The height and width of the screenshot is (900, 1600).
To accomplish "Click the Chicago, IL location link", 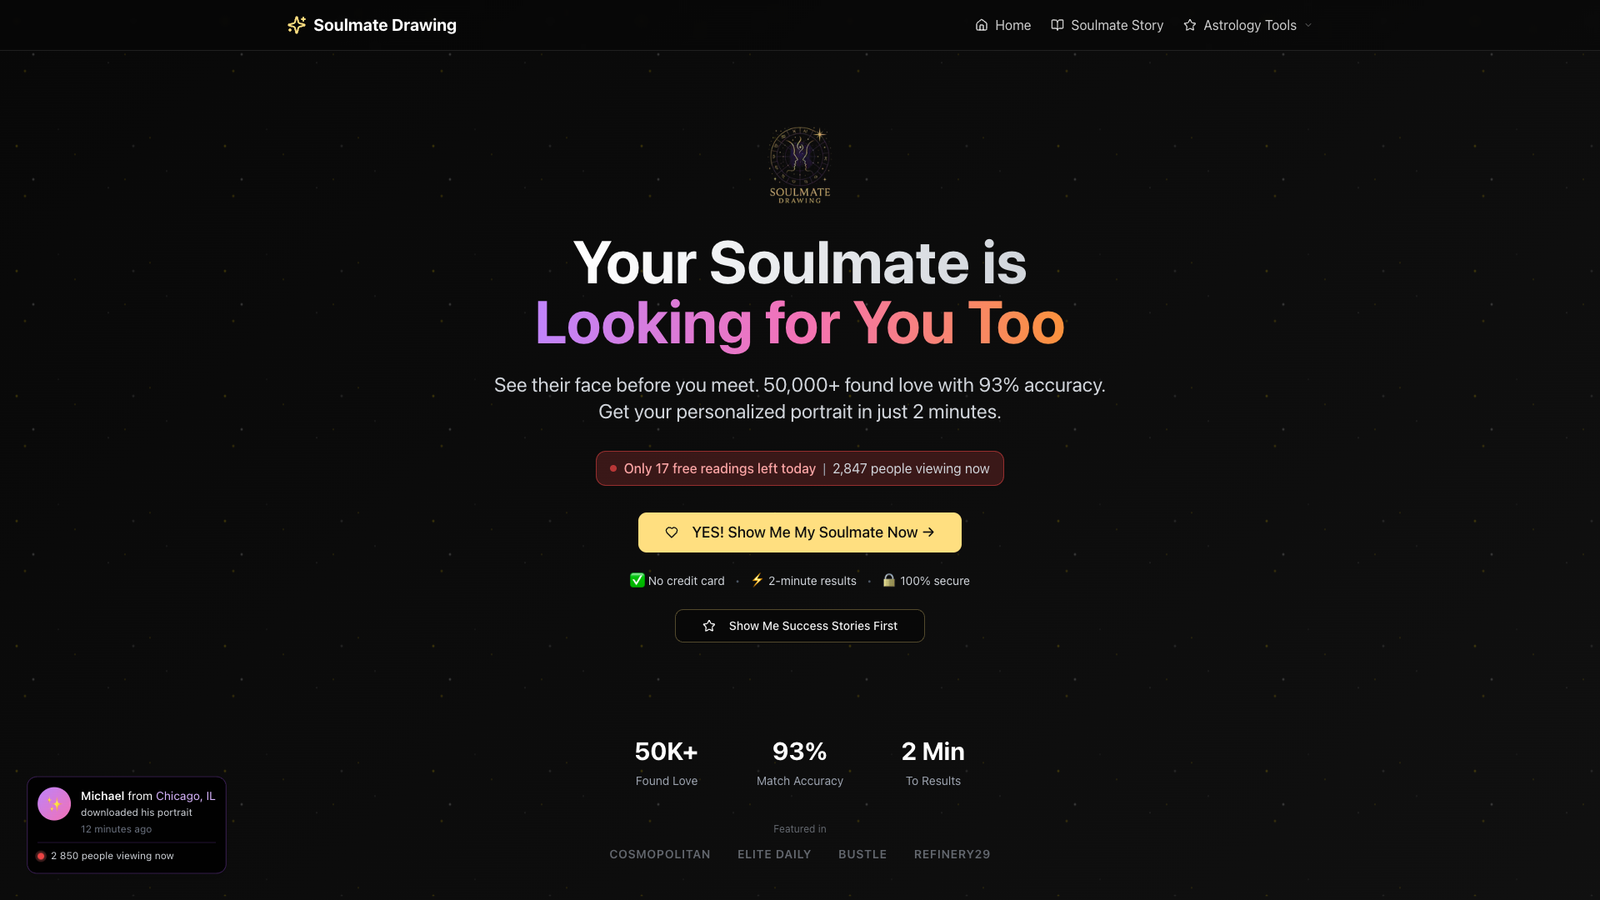I will [185, 796].
